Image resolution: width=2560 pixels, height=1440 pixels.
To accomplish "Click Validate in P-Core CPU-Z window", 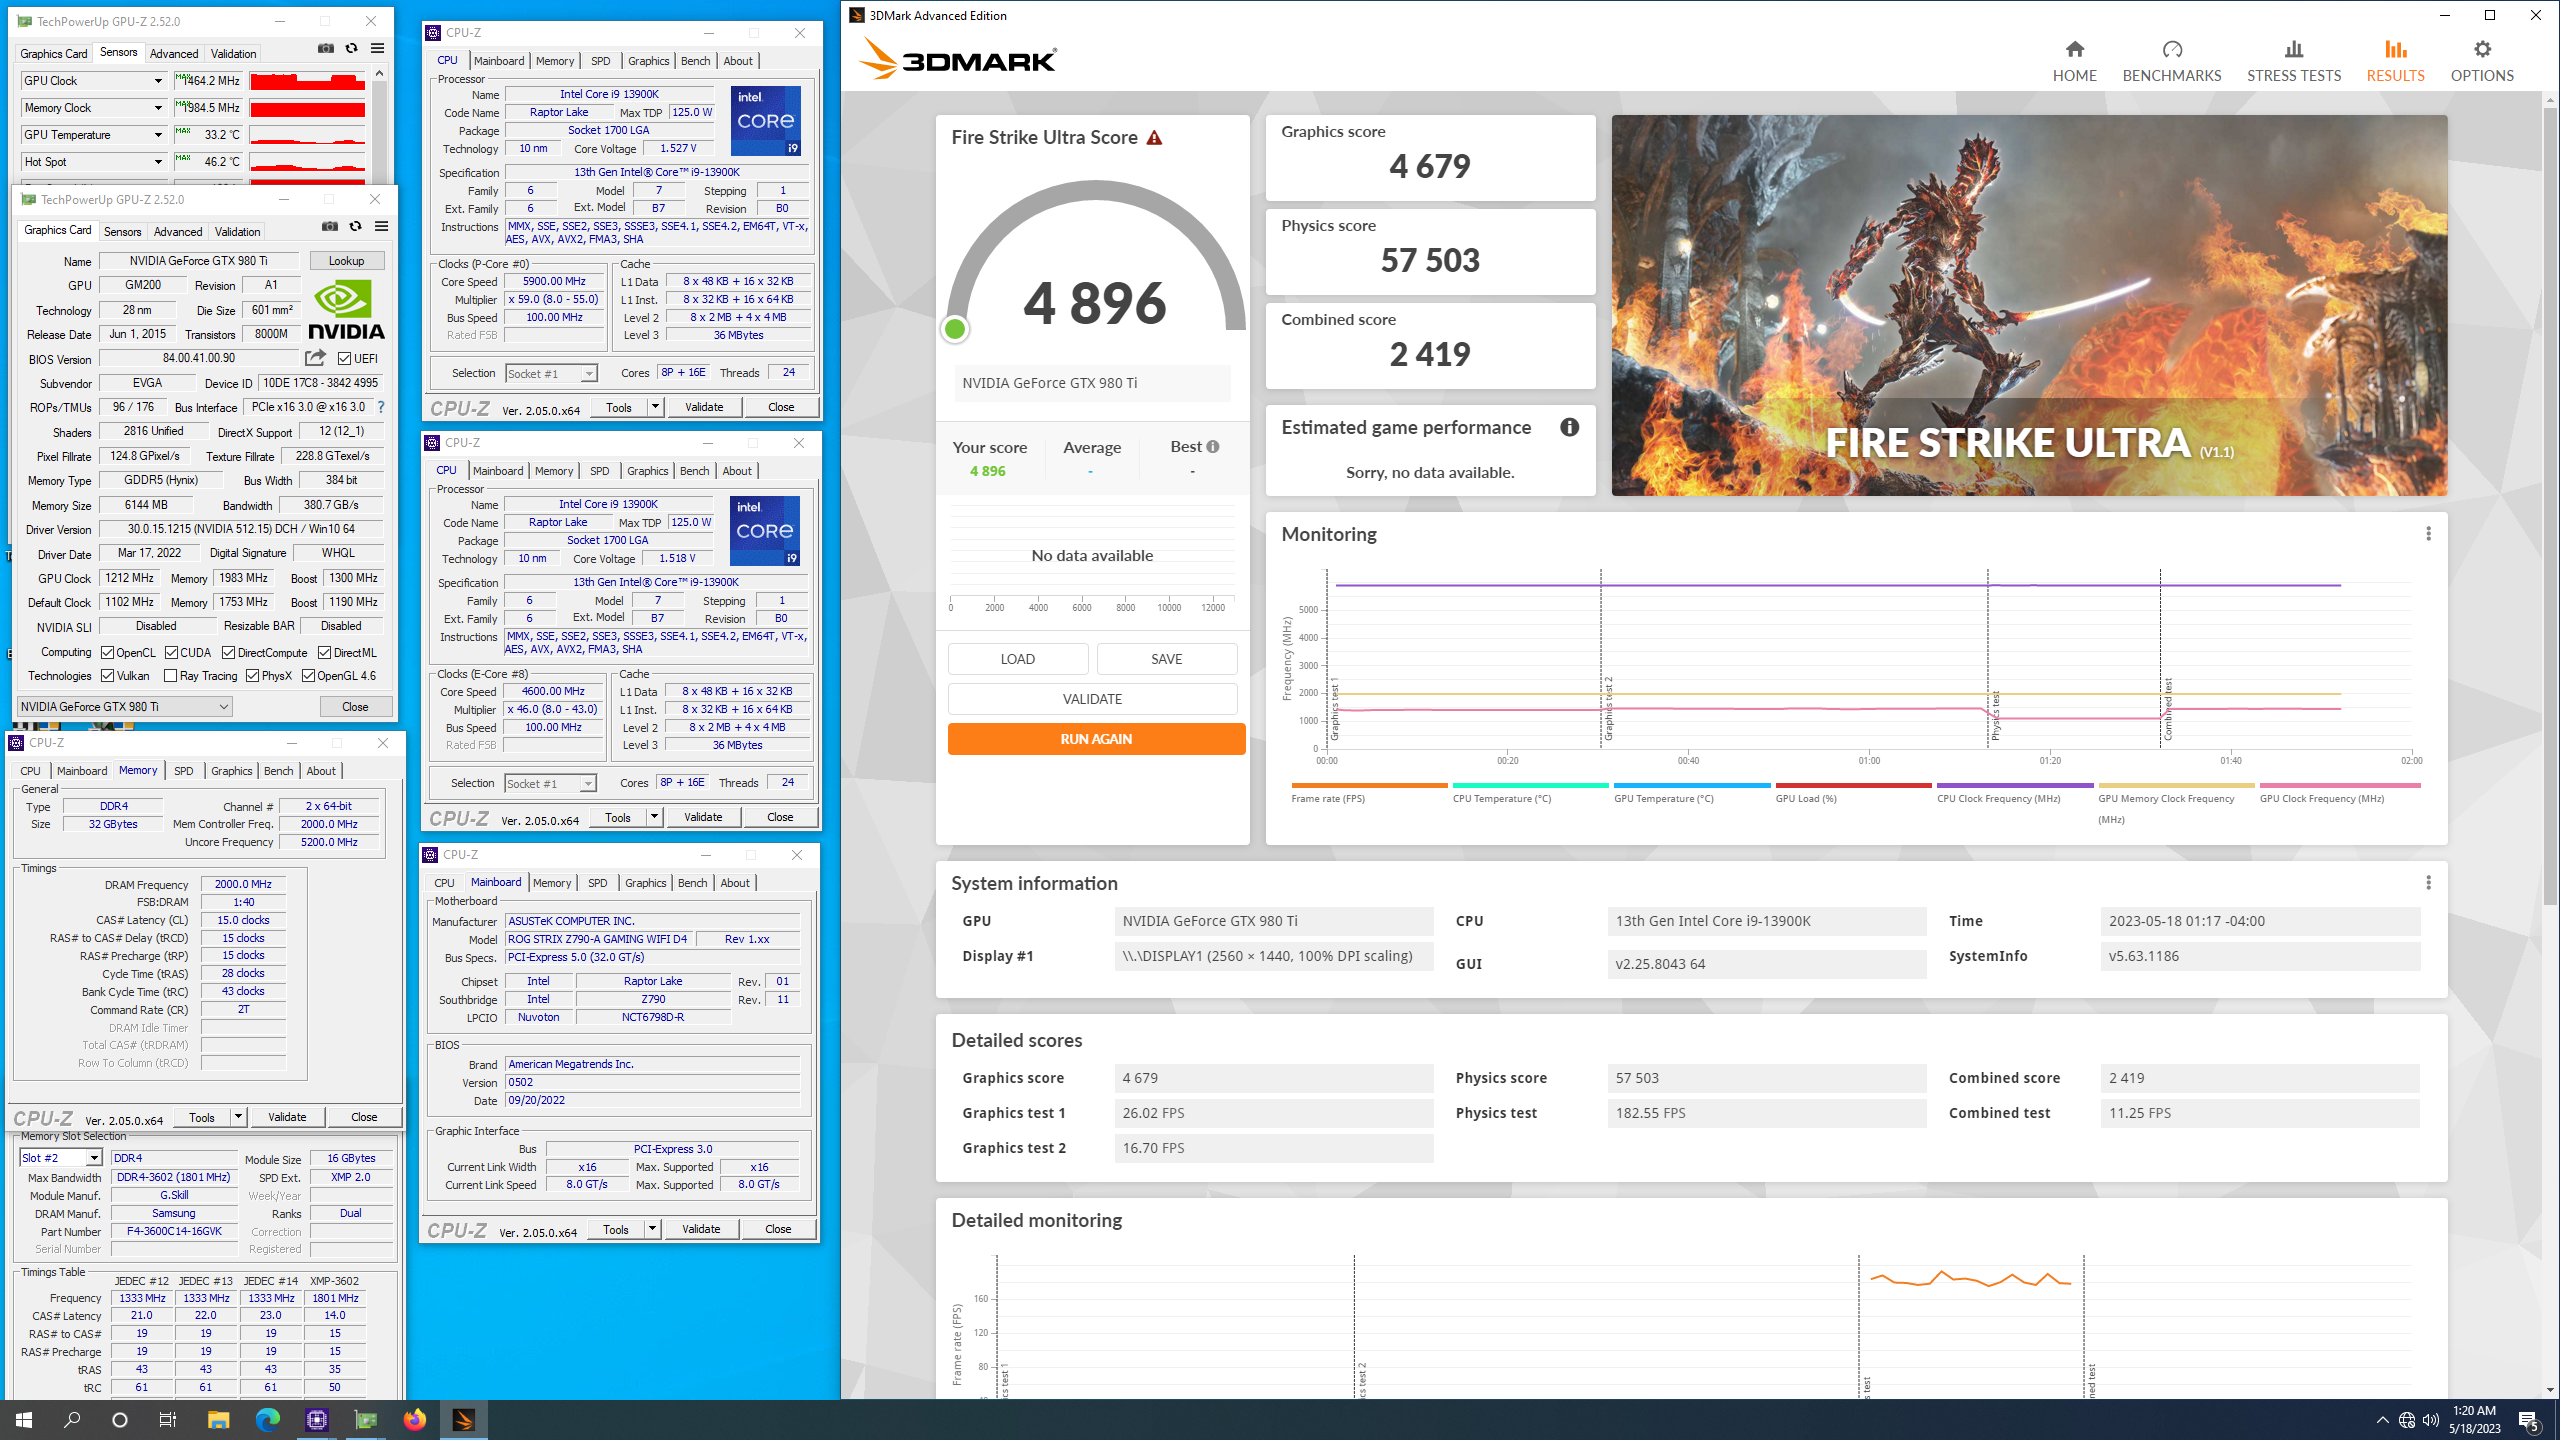I will point(704,407).
